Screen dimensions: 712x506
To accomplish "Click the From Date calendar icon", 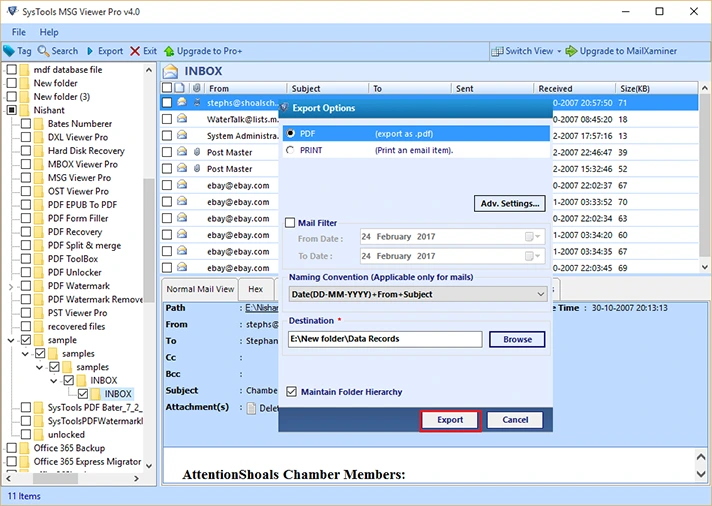I will [x=529, y=237].
